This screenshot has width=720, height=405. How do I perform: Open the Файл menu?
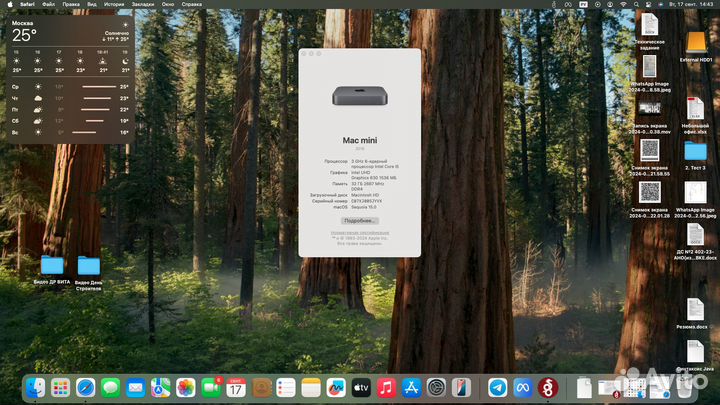coord(48,4)
